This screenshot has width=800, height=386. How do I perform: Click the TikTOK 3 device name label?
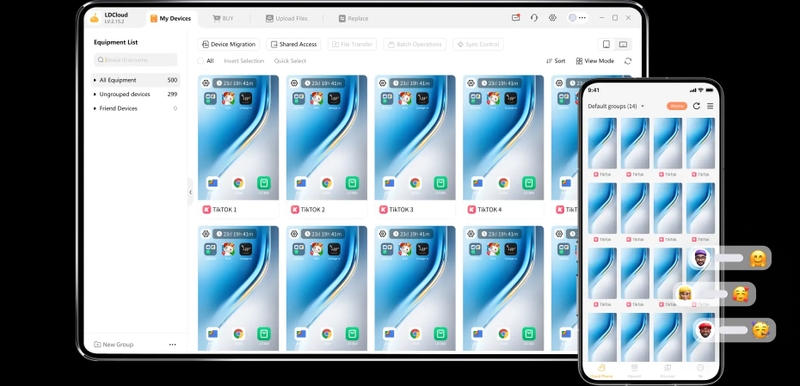click(401, 210)
